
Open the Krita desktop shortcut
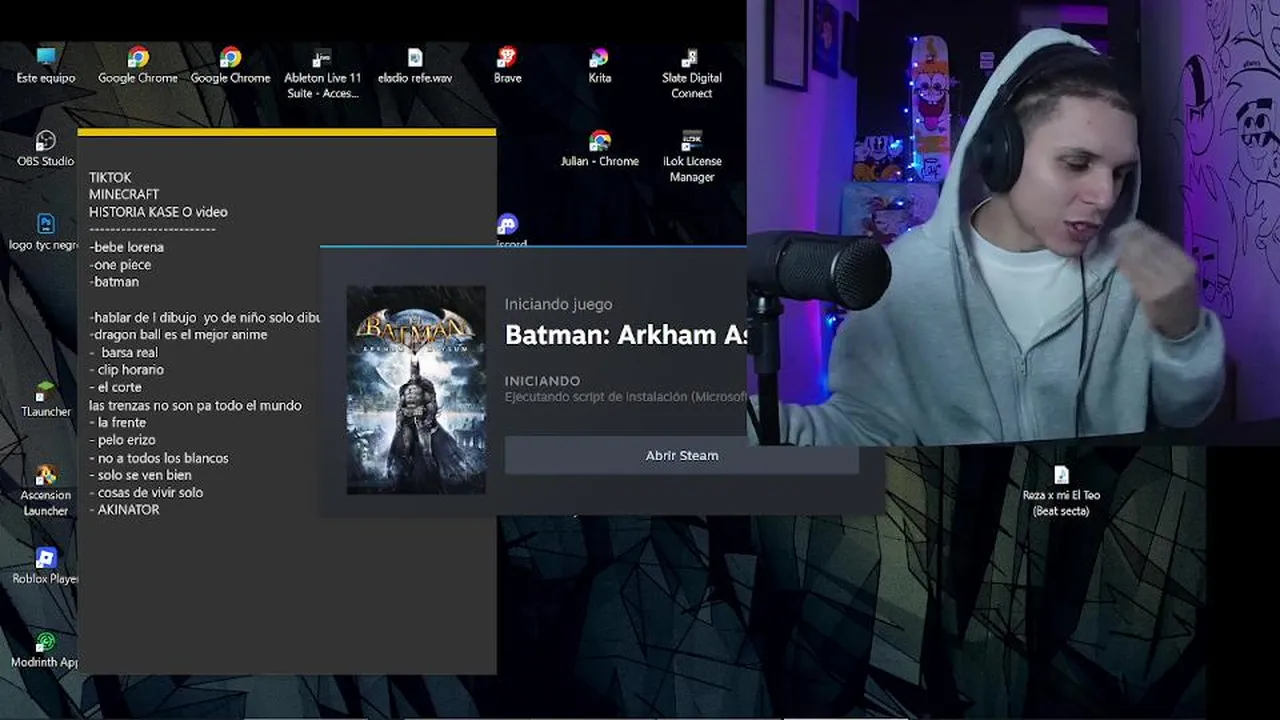[599, 65]
